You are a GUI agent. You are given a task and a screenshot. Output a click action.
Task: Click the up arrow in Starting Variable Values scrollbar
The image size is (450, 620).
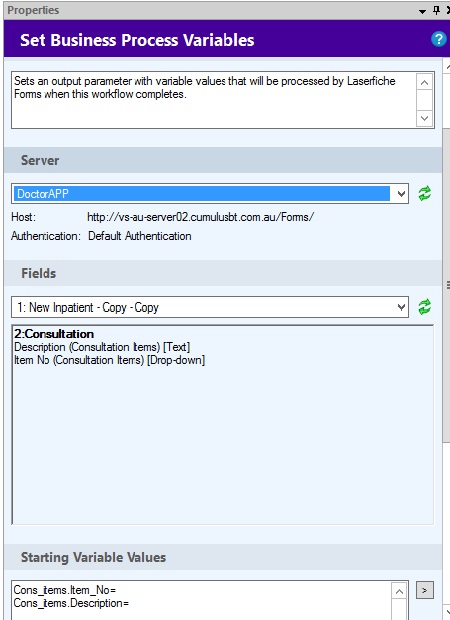click(399, 592)
